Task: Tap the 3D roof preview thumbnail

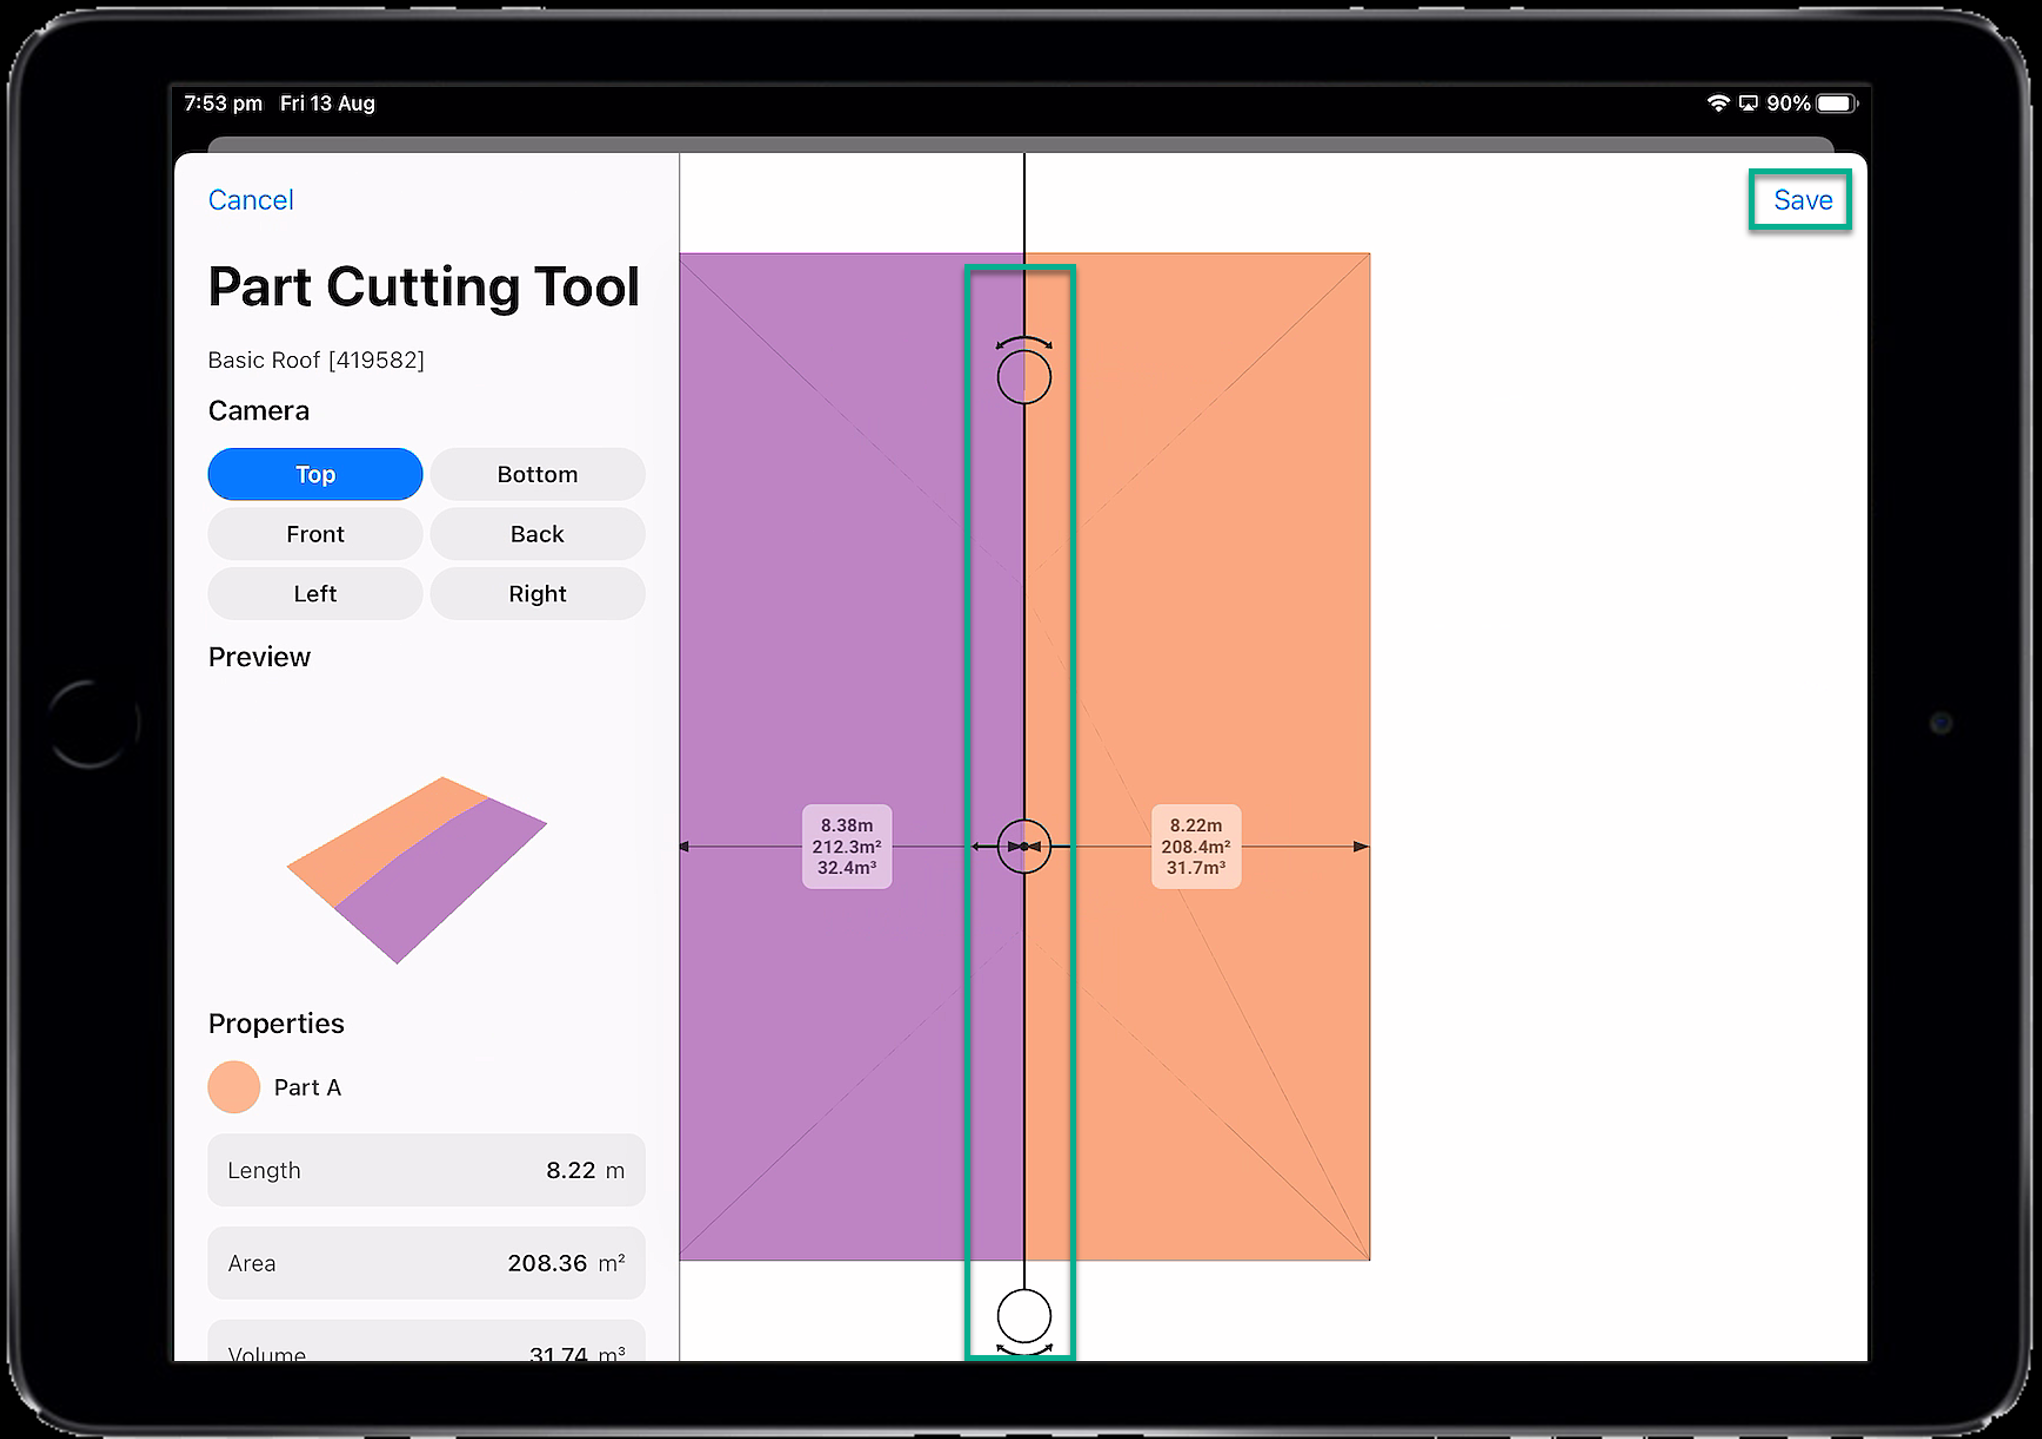Action: pyautogui.click(x=416, y=868)
